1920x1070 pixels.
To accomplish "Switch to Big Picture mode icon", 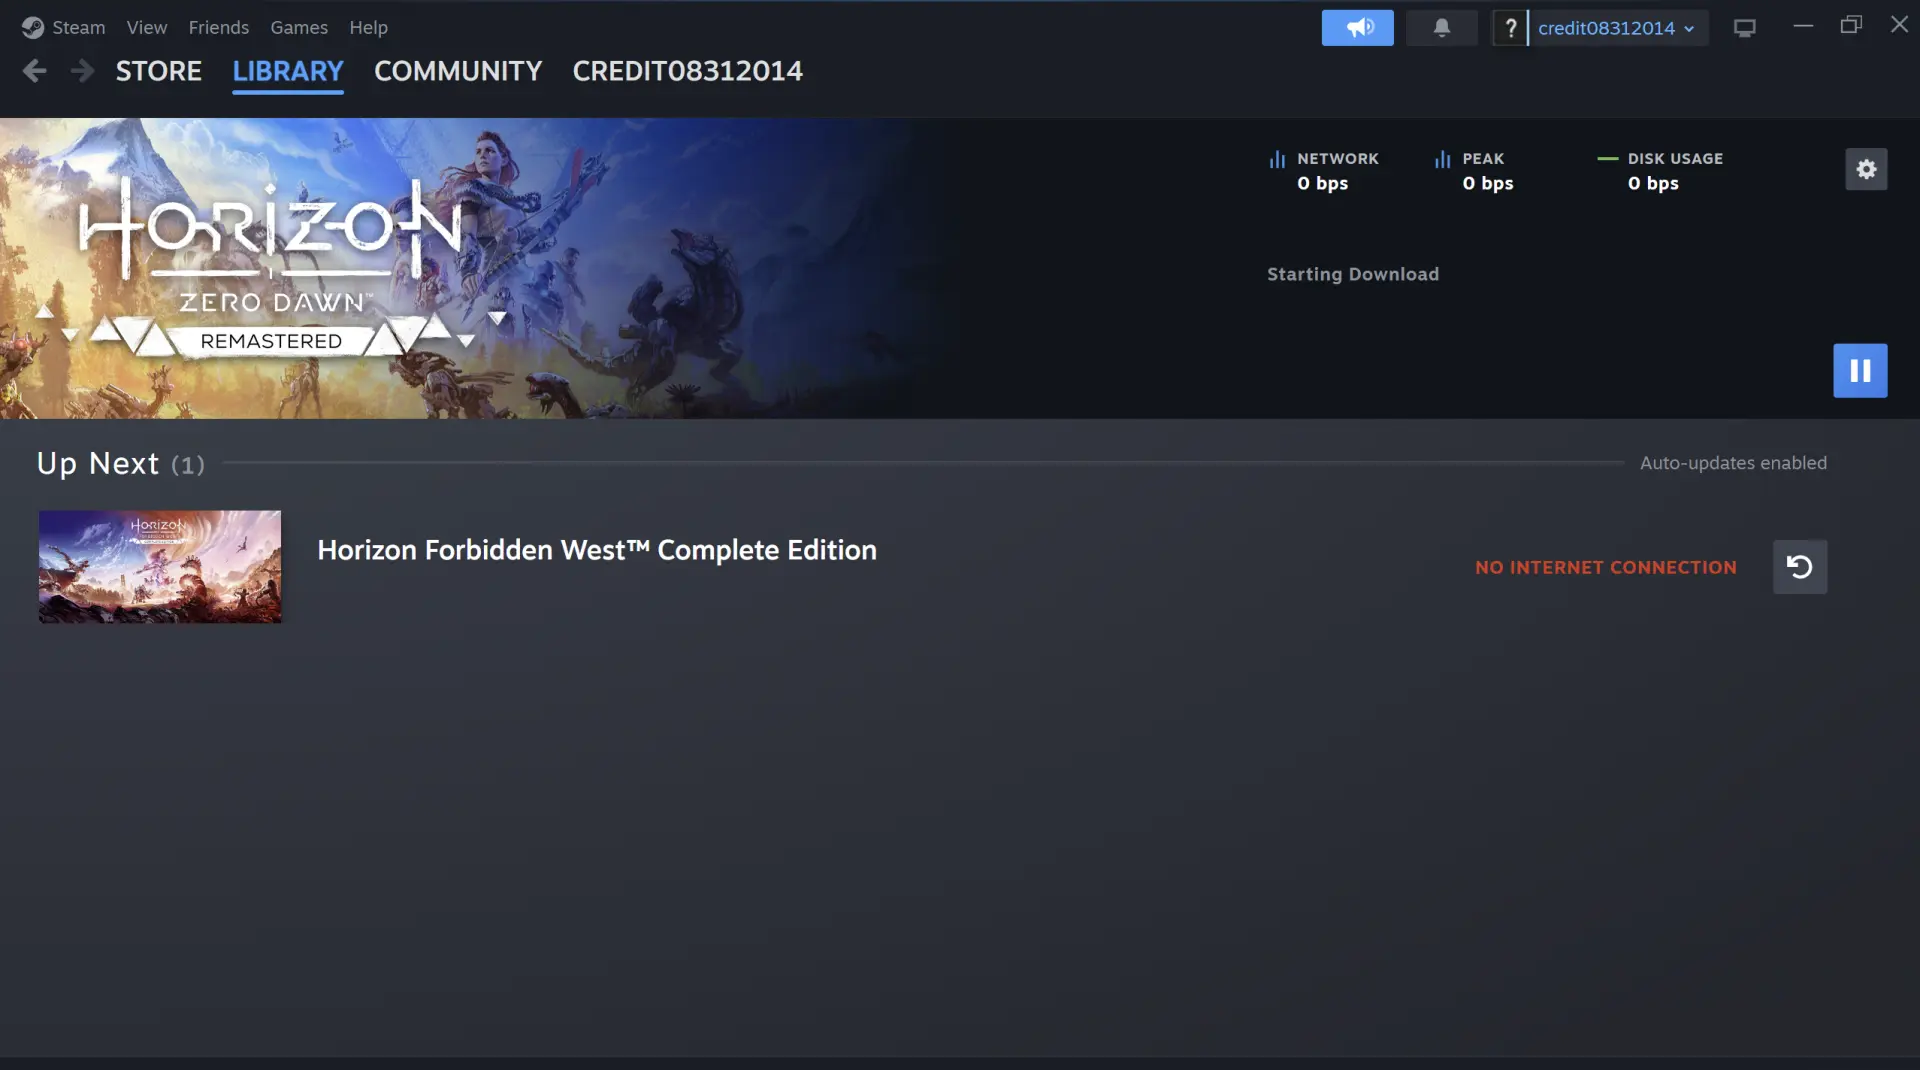I will (x=1744, y=28).
